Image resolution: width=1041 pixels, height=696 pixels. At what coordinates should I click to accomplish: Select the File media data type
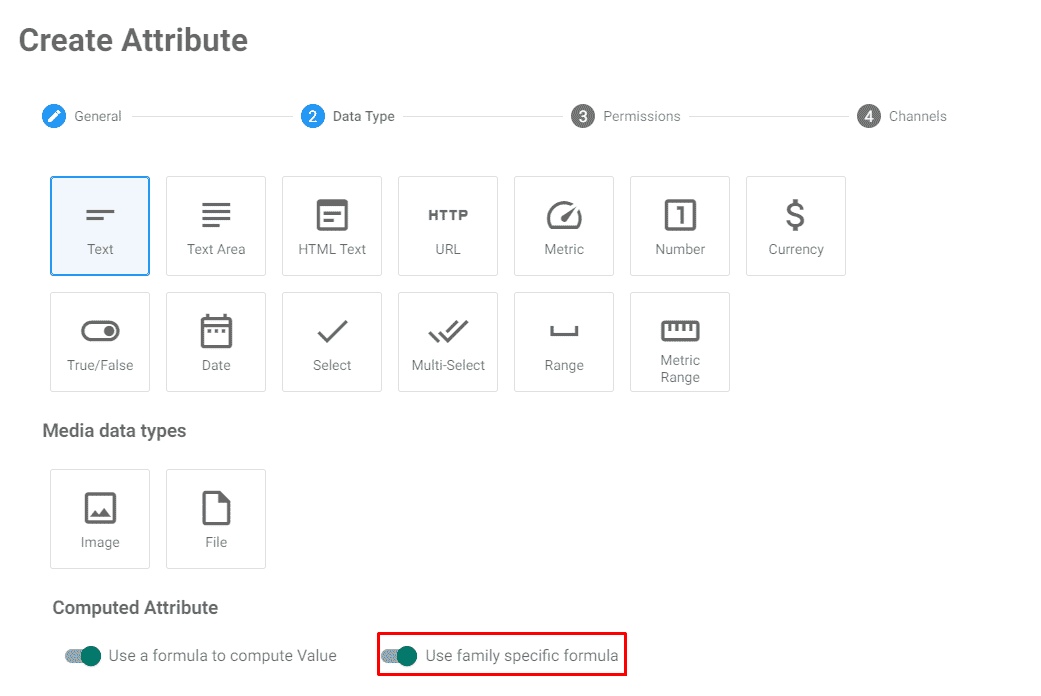click(x=216, y=519)
